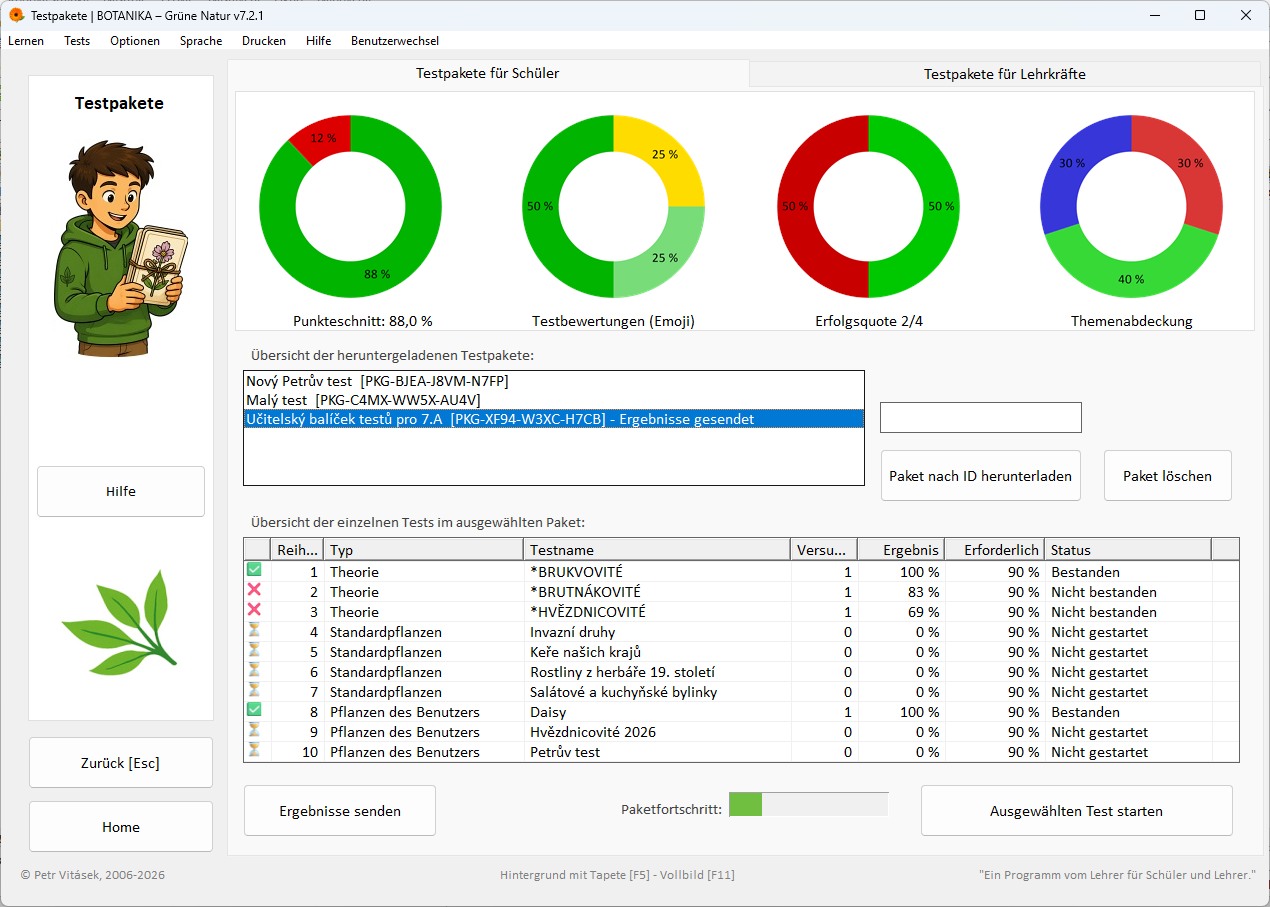Switch to Testpakete für Lehrkräfte tab
This screenshot has height=907, width=1270.
click(x=1004, y=74)
